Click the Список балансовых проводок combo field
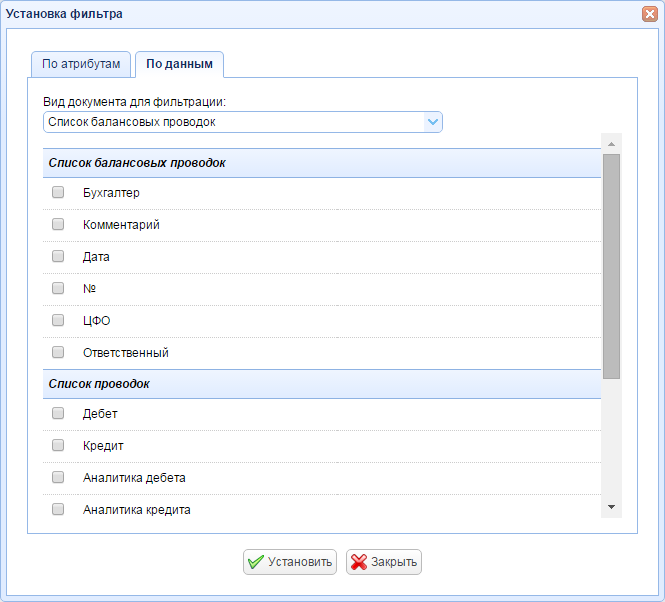 click(243, 122)
